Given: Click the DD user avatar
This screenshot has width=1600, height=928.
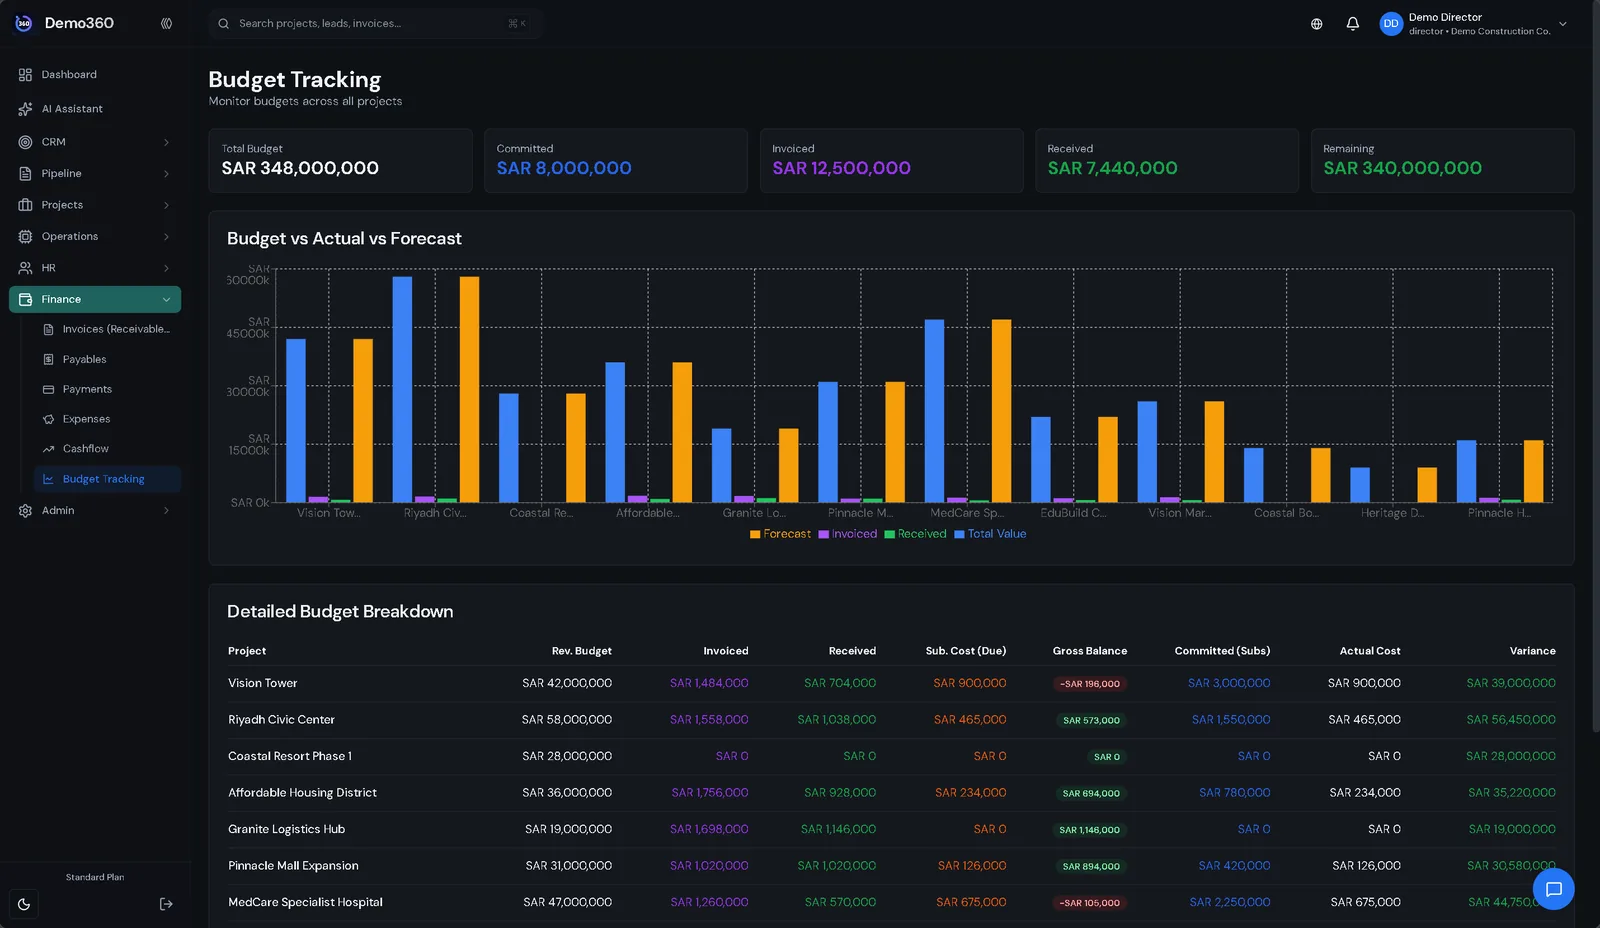Looking at the screenshot, I should coord(1390,24).
